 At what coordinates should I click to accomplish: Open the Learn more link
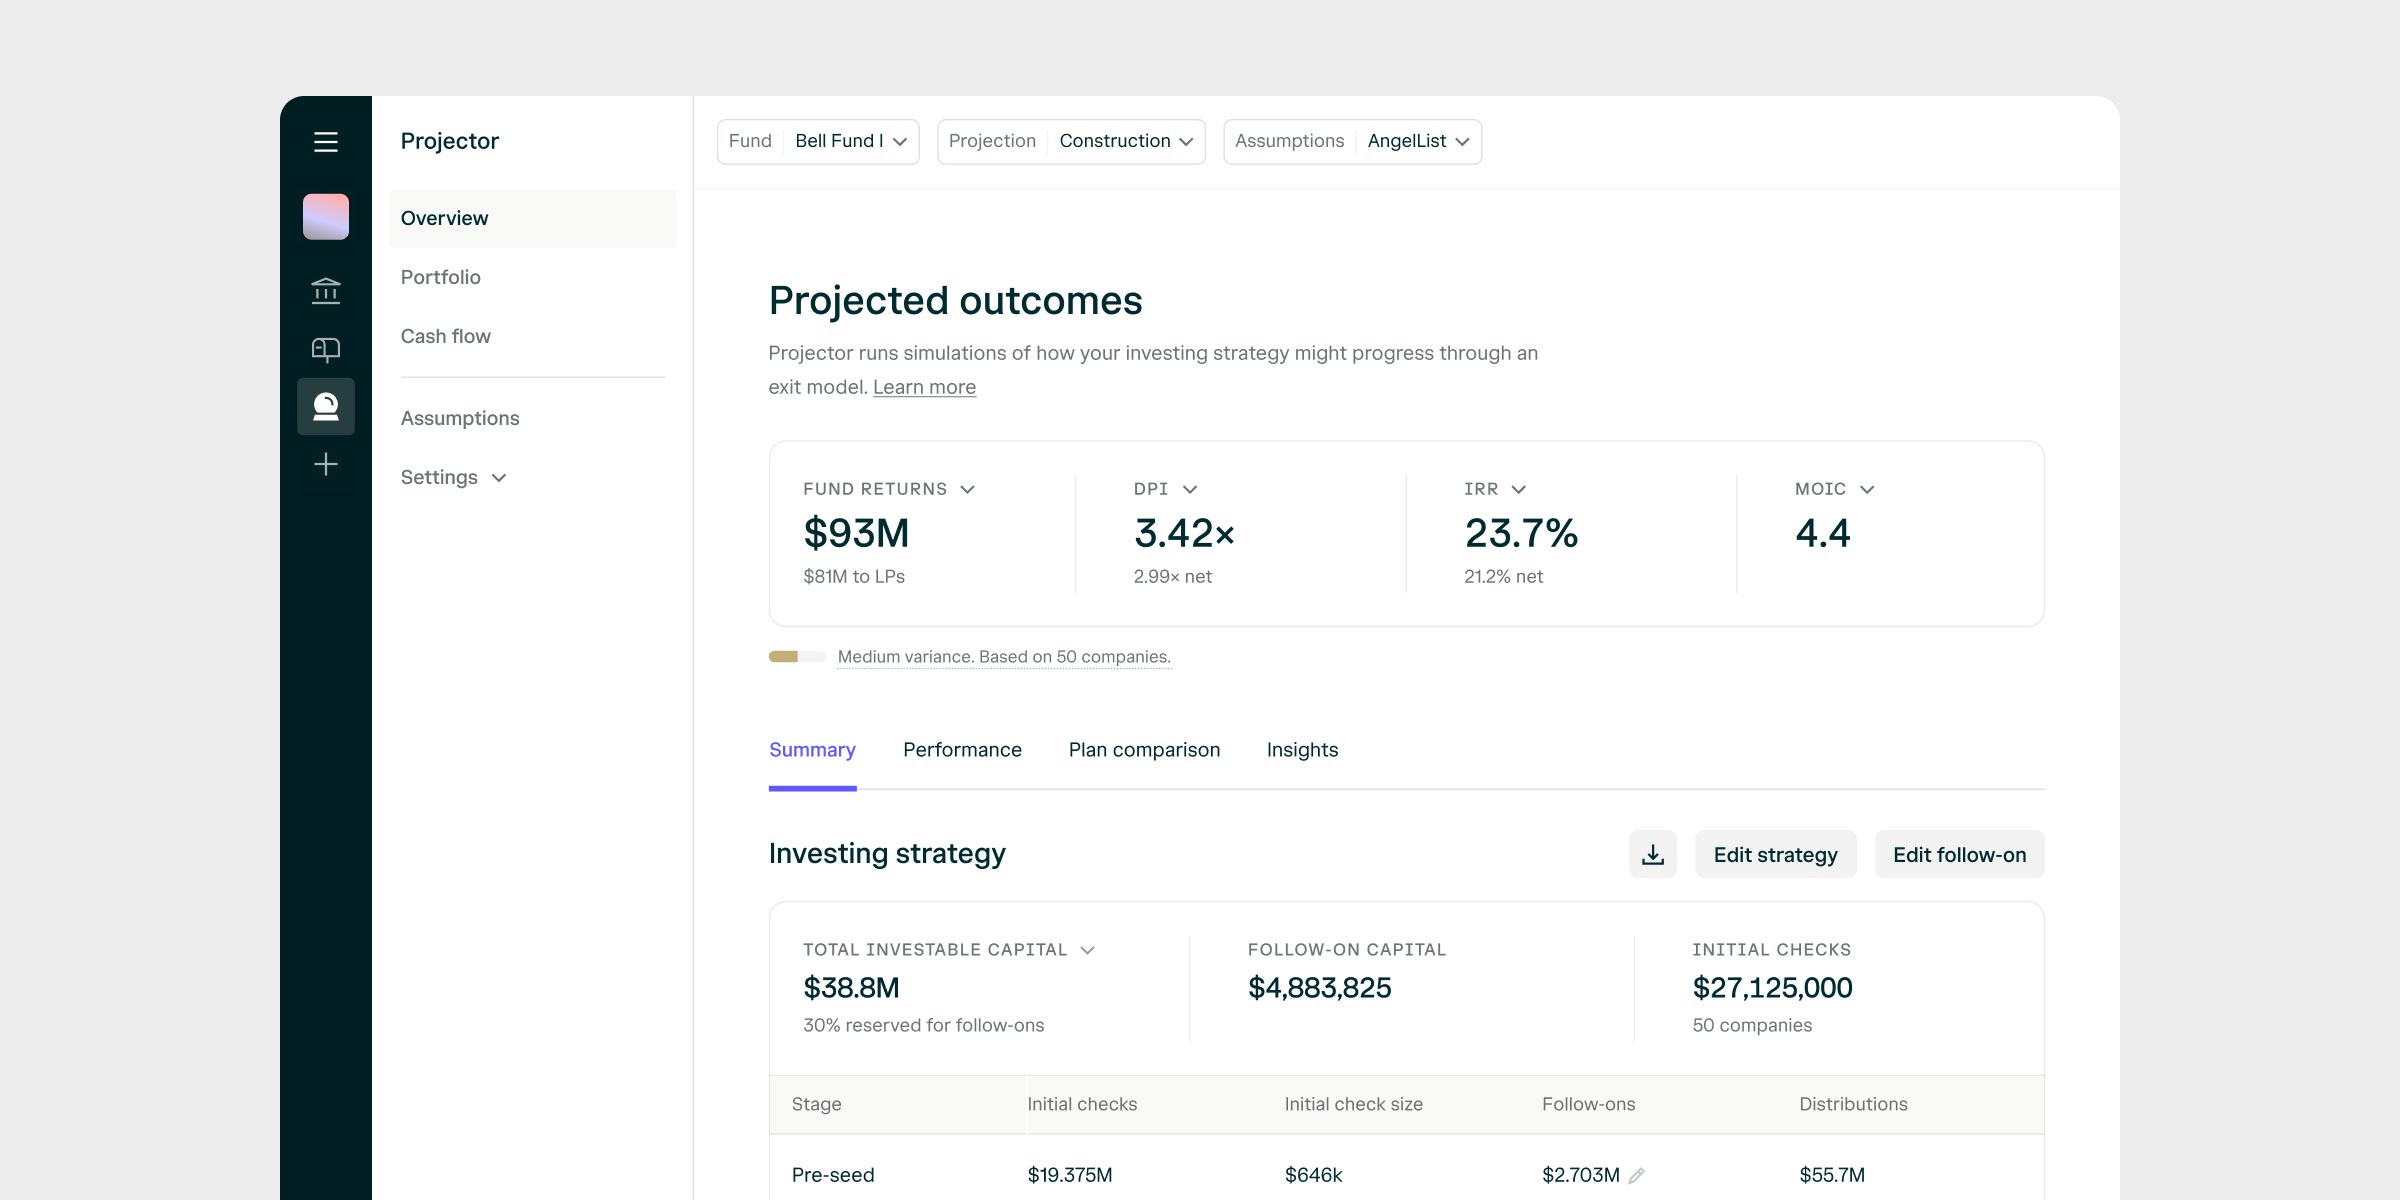tap(924, 386)
